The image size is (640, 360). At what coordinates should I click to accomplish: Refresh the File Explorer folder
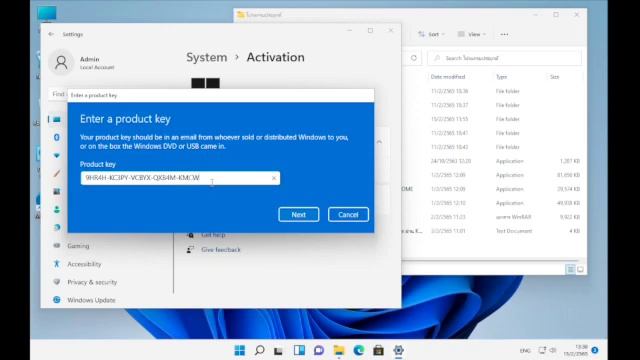(x=414, y=58)
